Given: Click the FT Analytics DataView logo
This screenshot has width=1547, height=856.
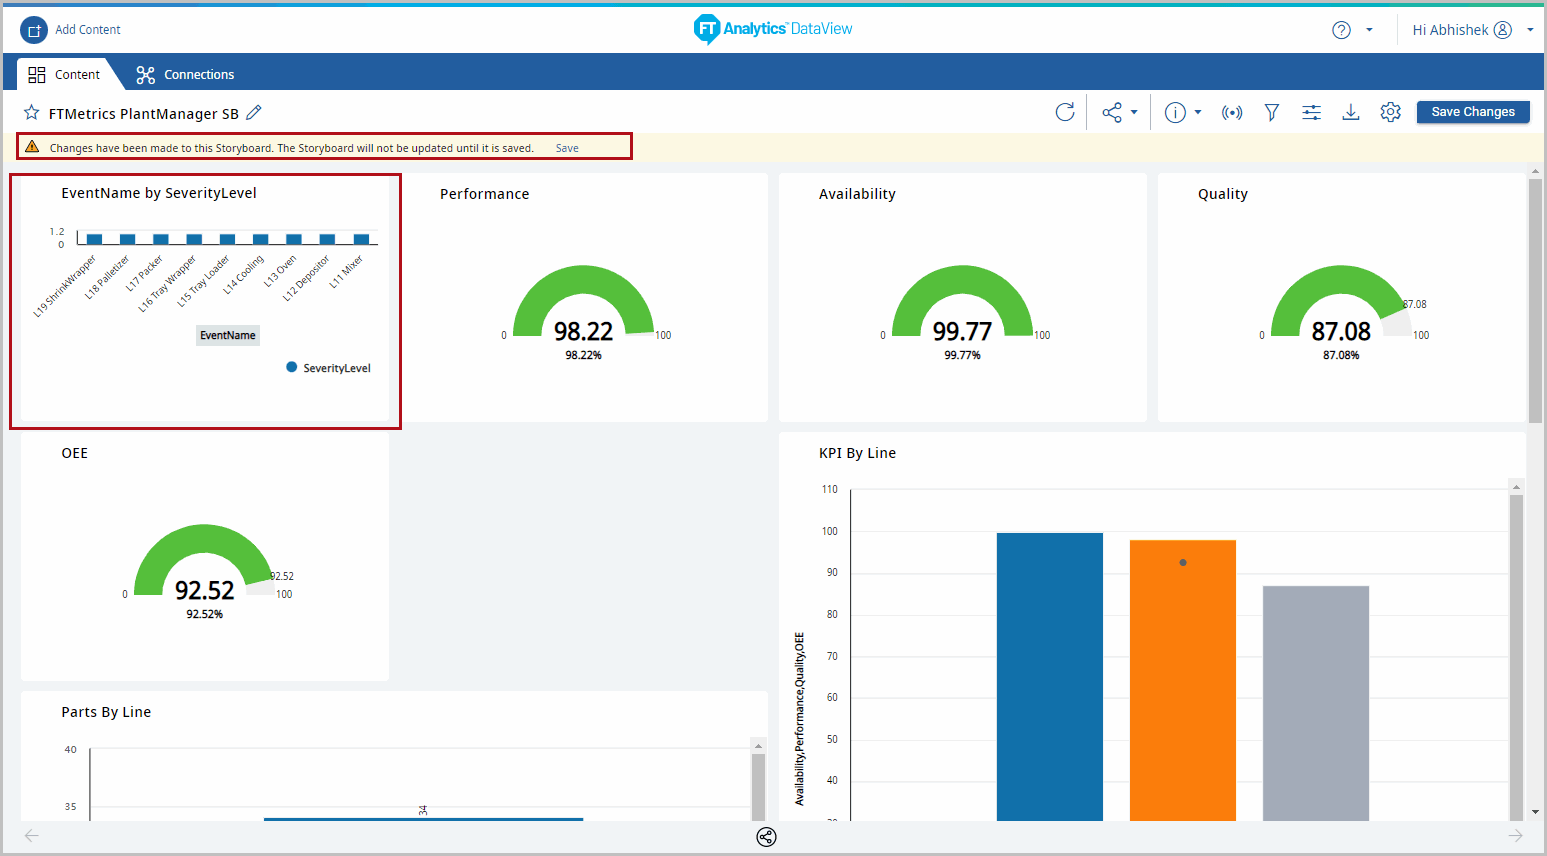Looking at the screenshot, I should click(x=773, y=29).
